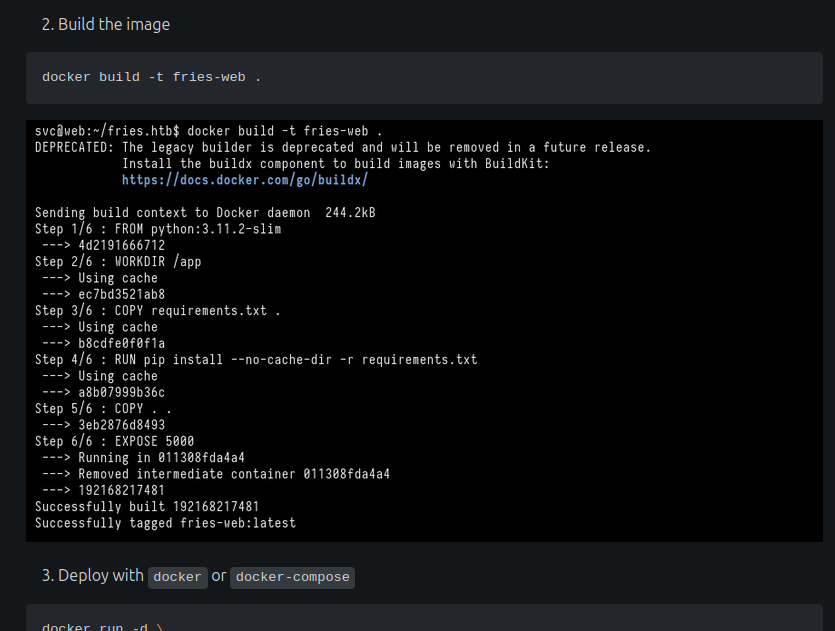
Task: Click 'Step 6/6 : EXPOSE 5000' line
Action: click(114, 441)
